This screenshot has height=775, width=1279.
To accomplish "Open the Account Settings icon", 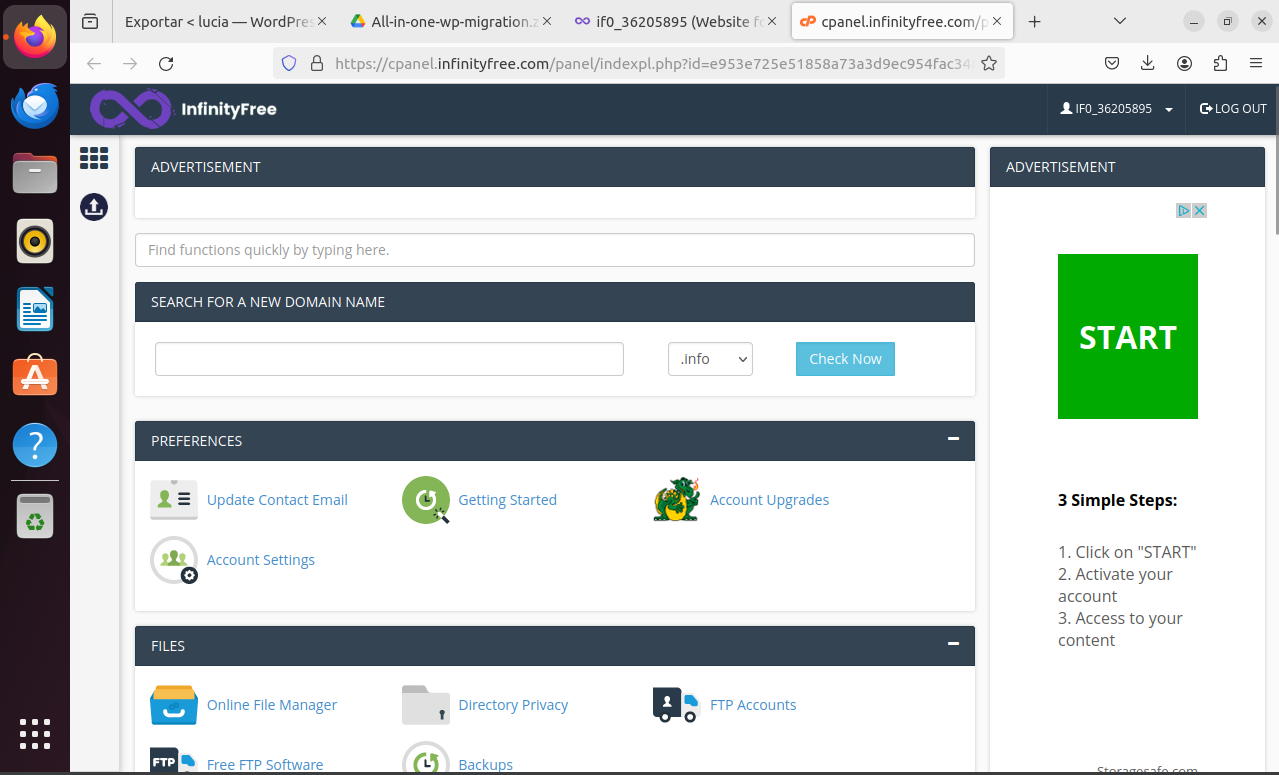I will pyautogui.click(x=174, y=560).
